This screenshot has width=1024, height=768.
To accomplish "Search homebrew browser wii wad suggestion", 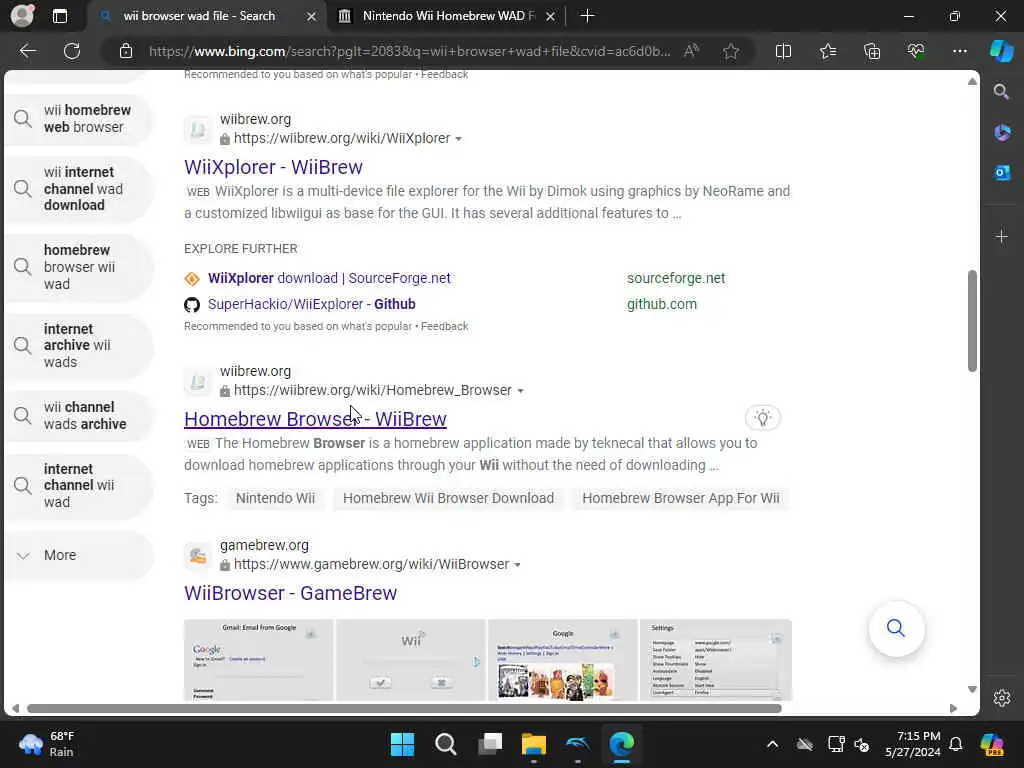I will [x=78, y=267].
